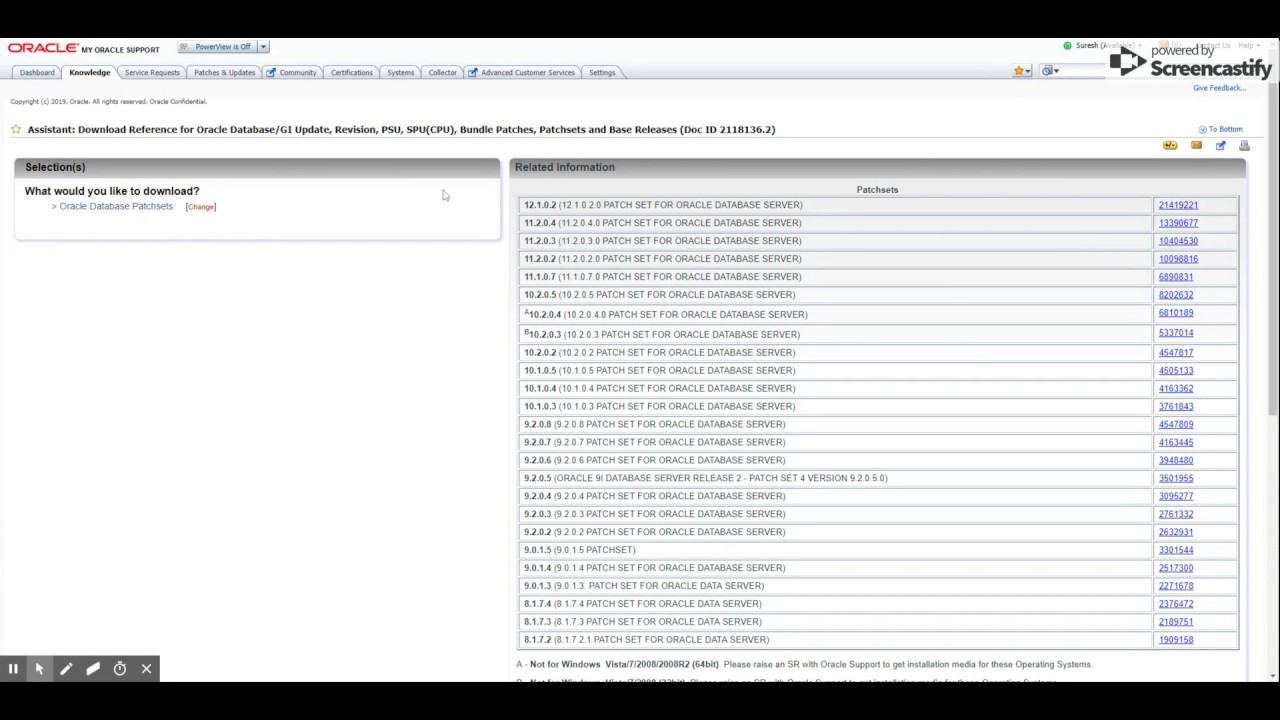Screen dimensions: 1280x720
Task: Open patch 3095277 for 9.2.0.4
Action: 1176,497
